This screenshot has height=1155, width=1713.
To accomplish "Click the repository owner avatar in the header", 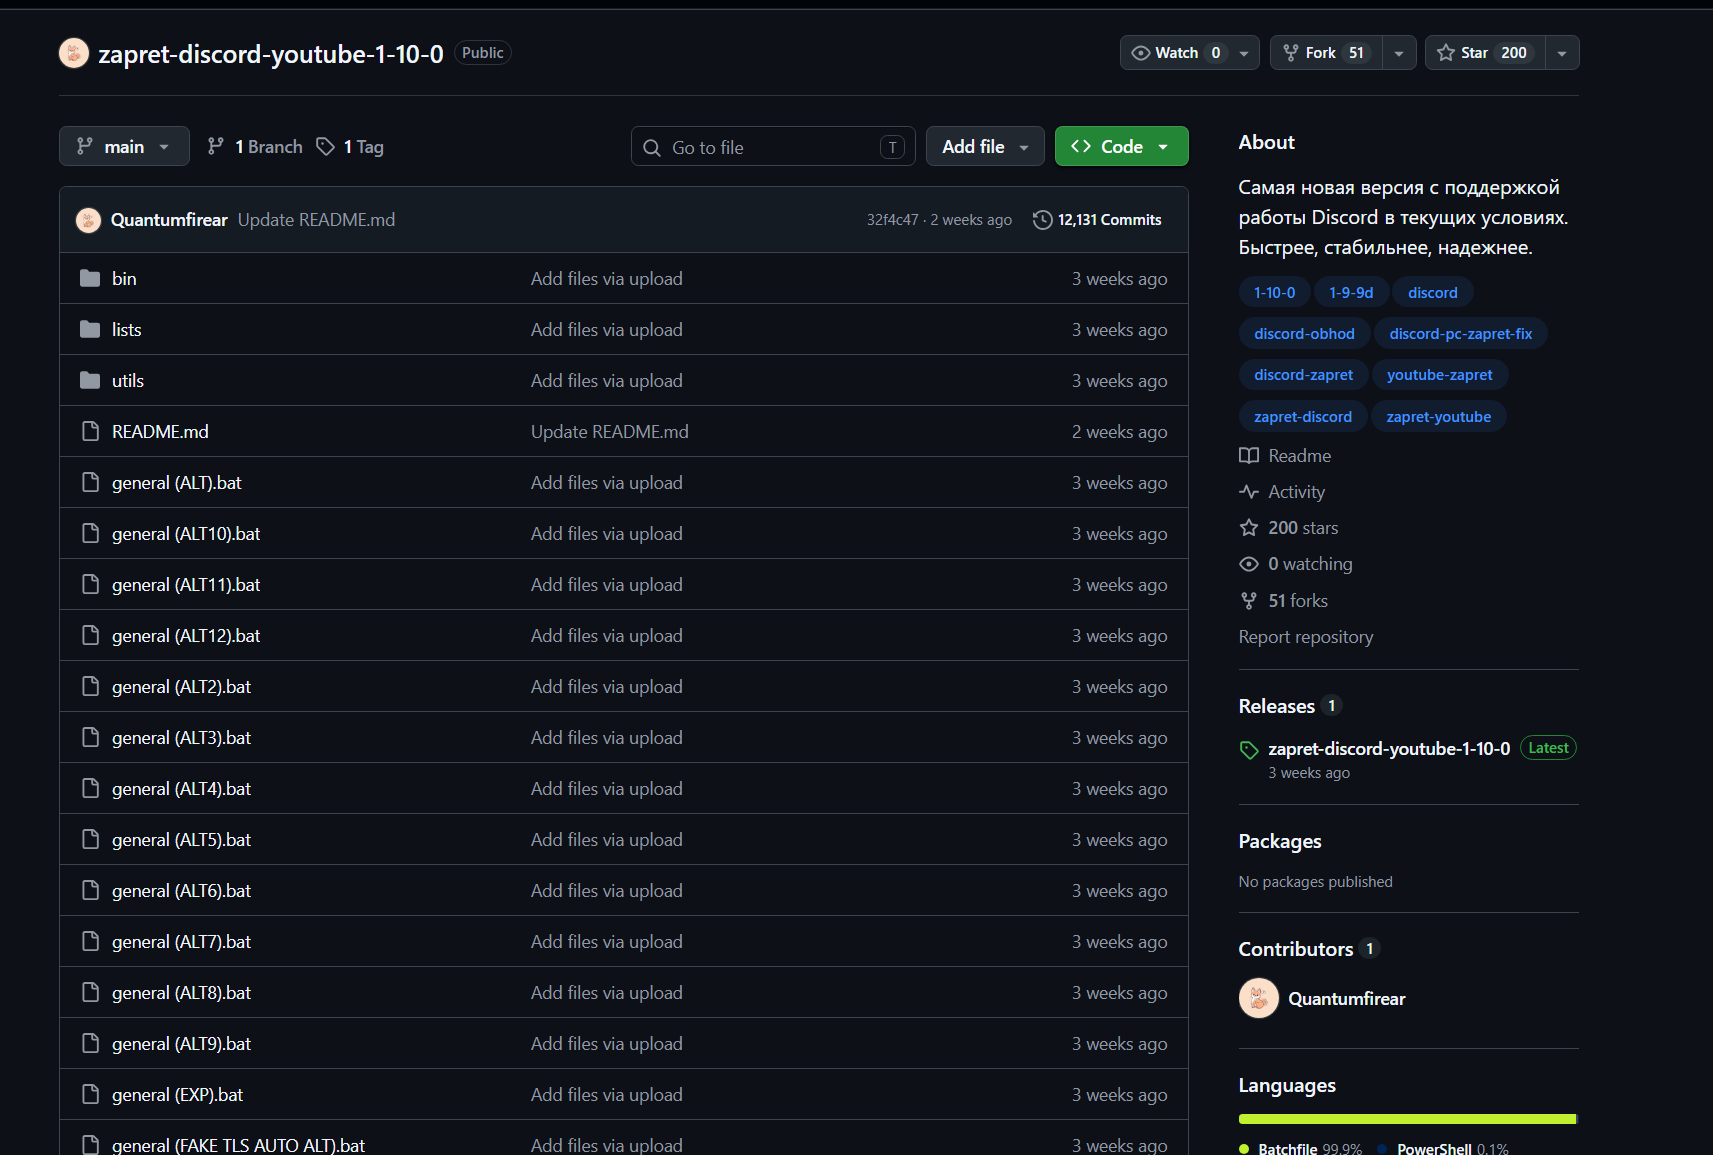I will pos(74,53).
